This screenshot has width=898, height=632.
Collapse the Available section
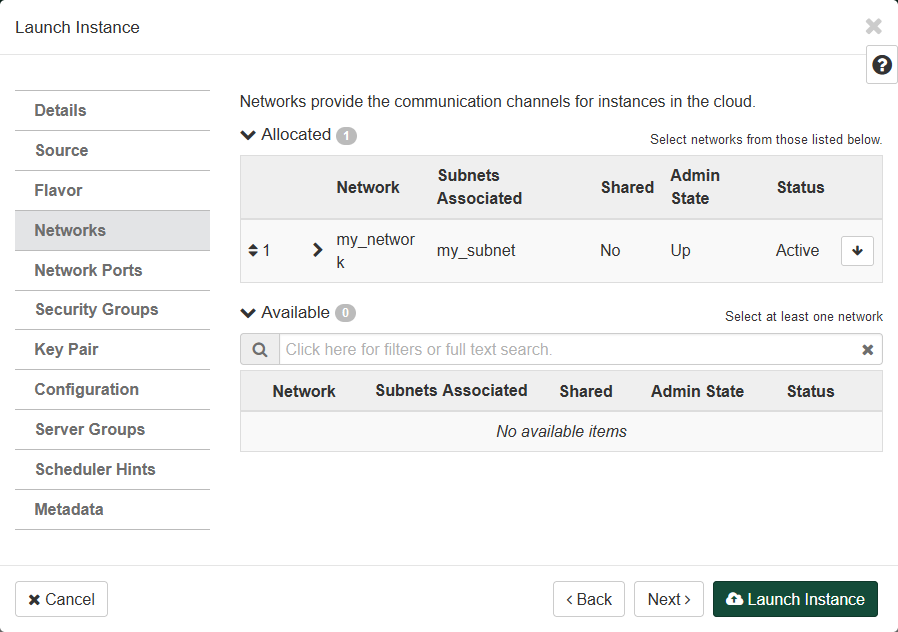coord(249,313)
